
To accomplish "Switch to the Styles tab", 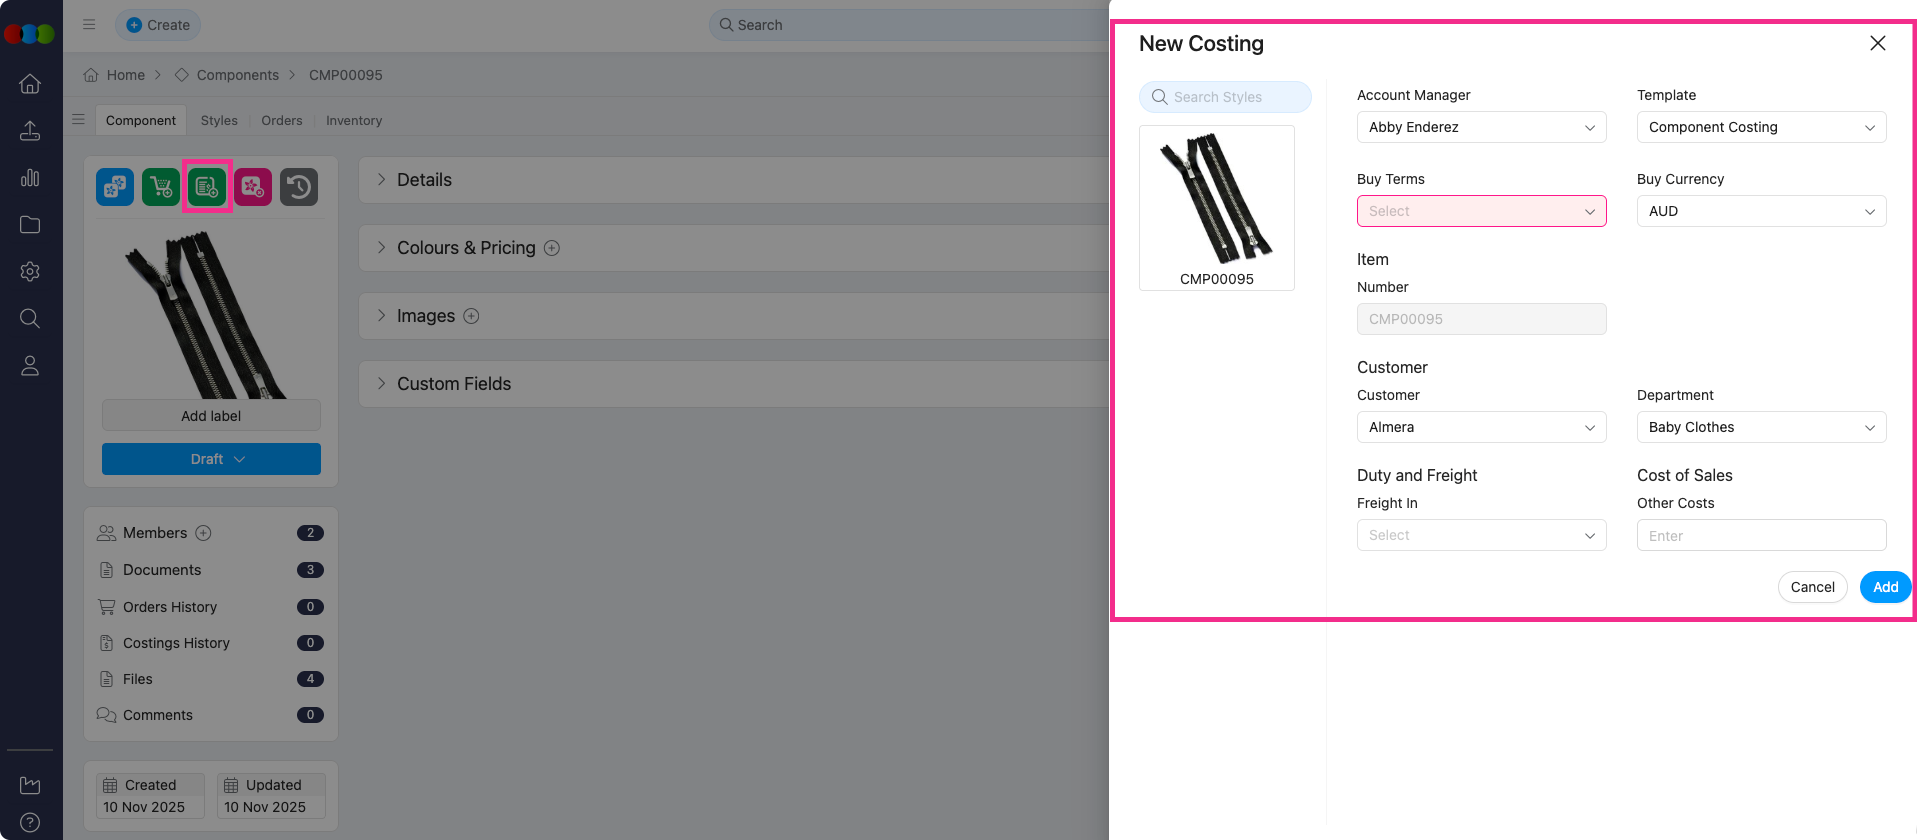I will pyautogui.click(x=219, y=120).
